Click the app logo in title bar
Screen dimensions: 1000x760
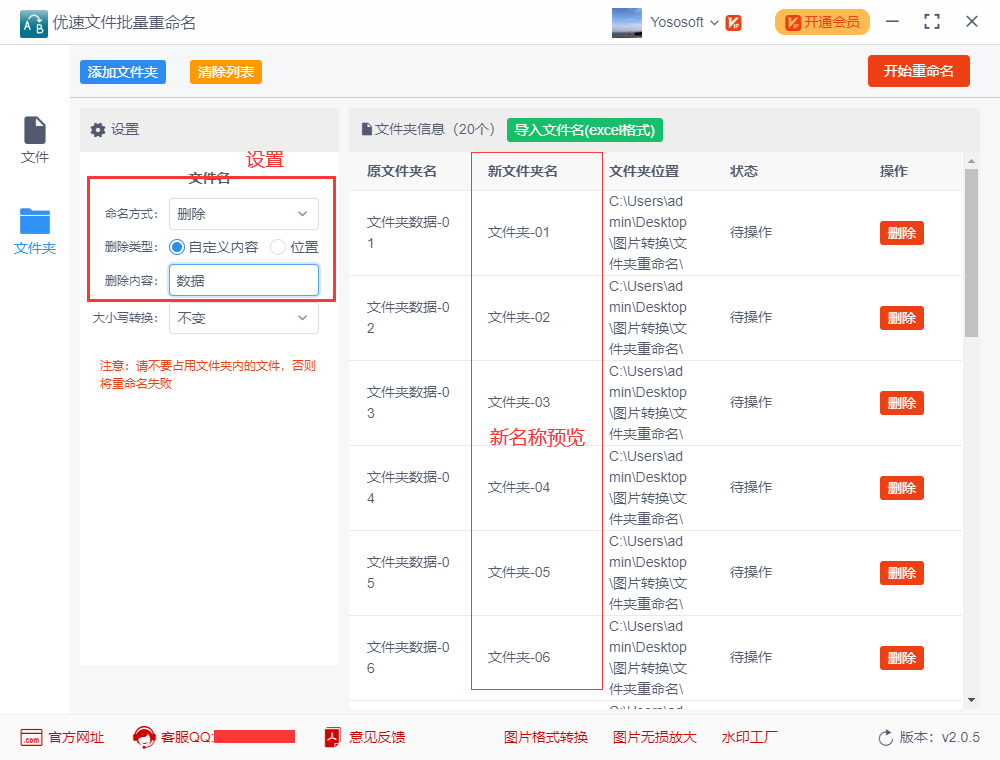(x=33, y=23)
